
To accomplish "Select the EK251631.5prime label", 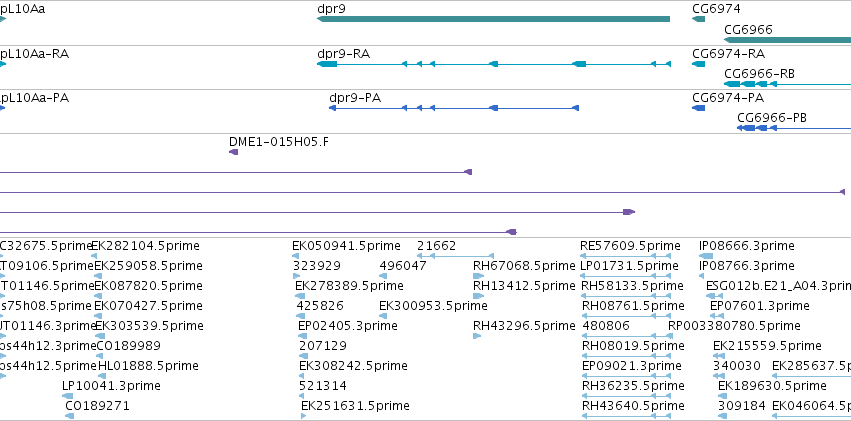I will (x=355, y=406).
